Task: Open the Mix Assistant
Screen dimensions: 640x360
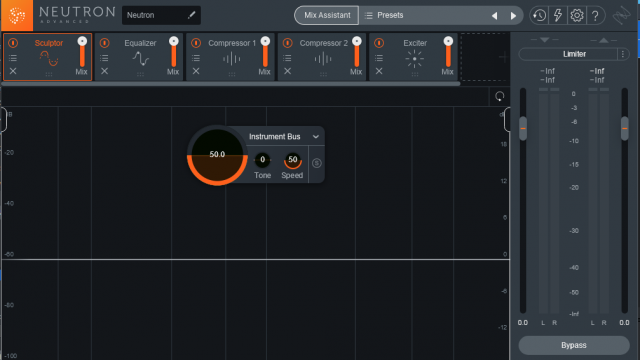Action: point(327,15)
